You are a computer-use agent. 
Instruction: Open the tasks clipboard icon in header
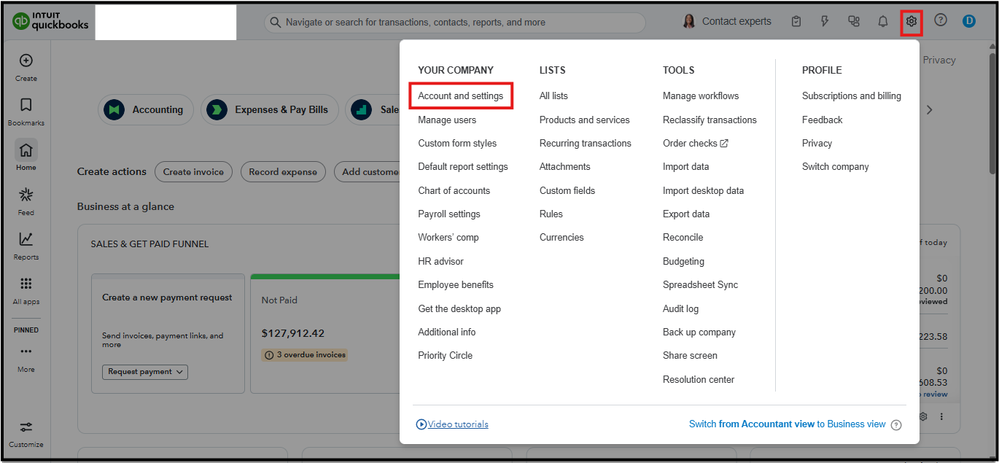[796, 21]
